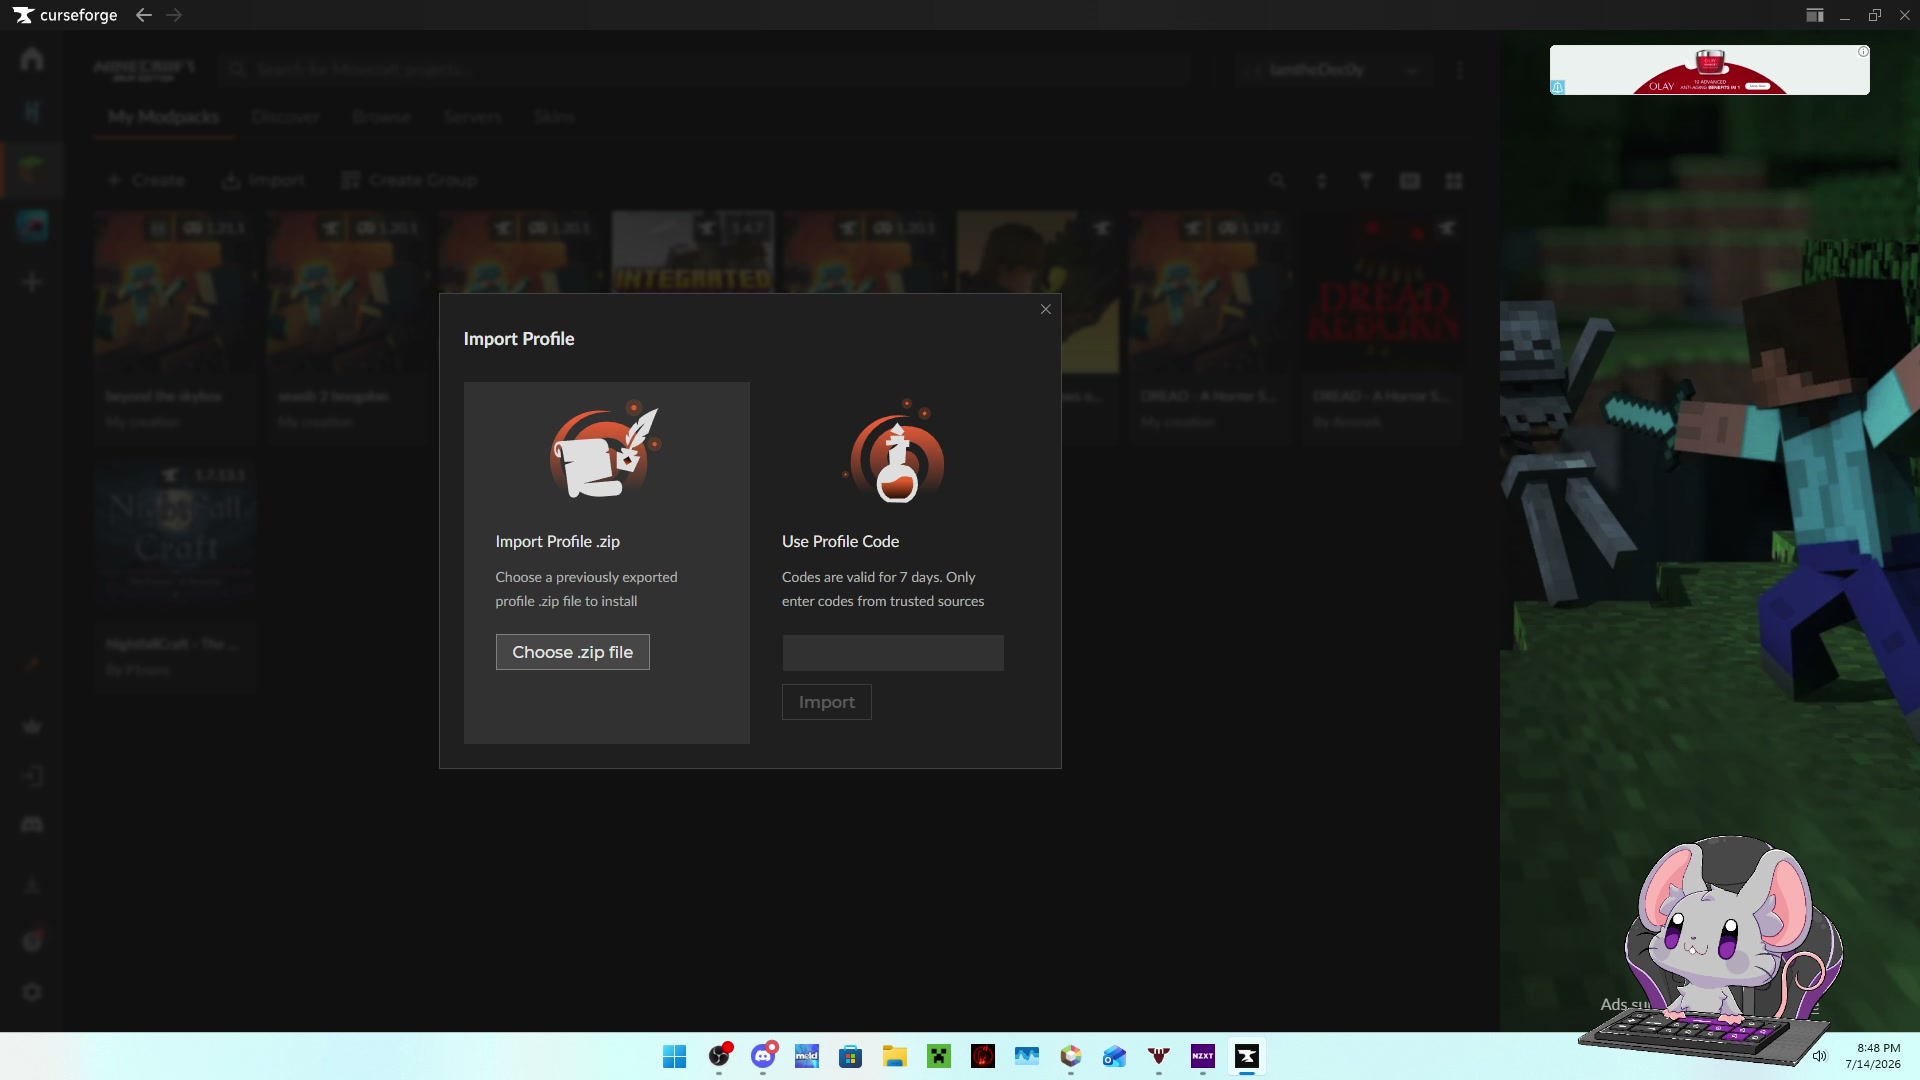1920x1080 pixels.
Task: Click the Import button in modpack toolbar
Action: 264,180
